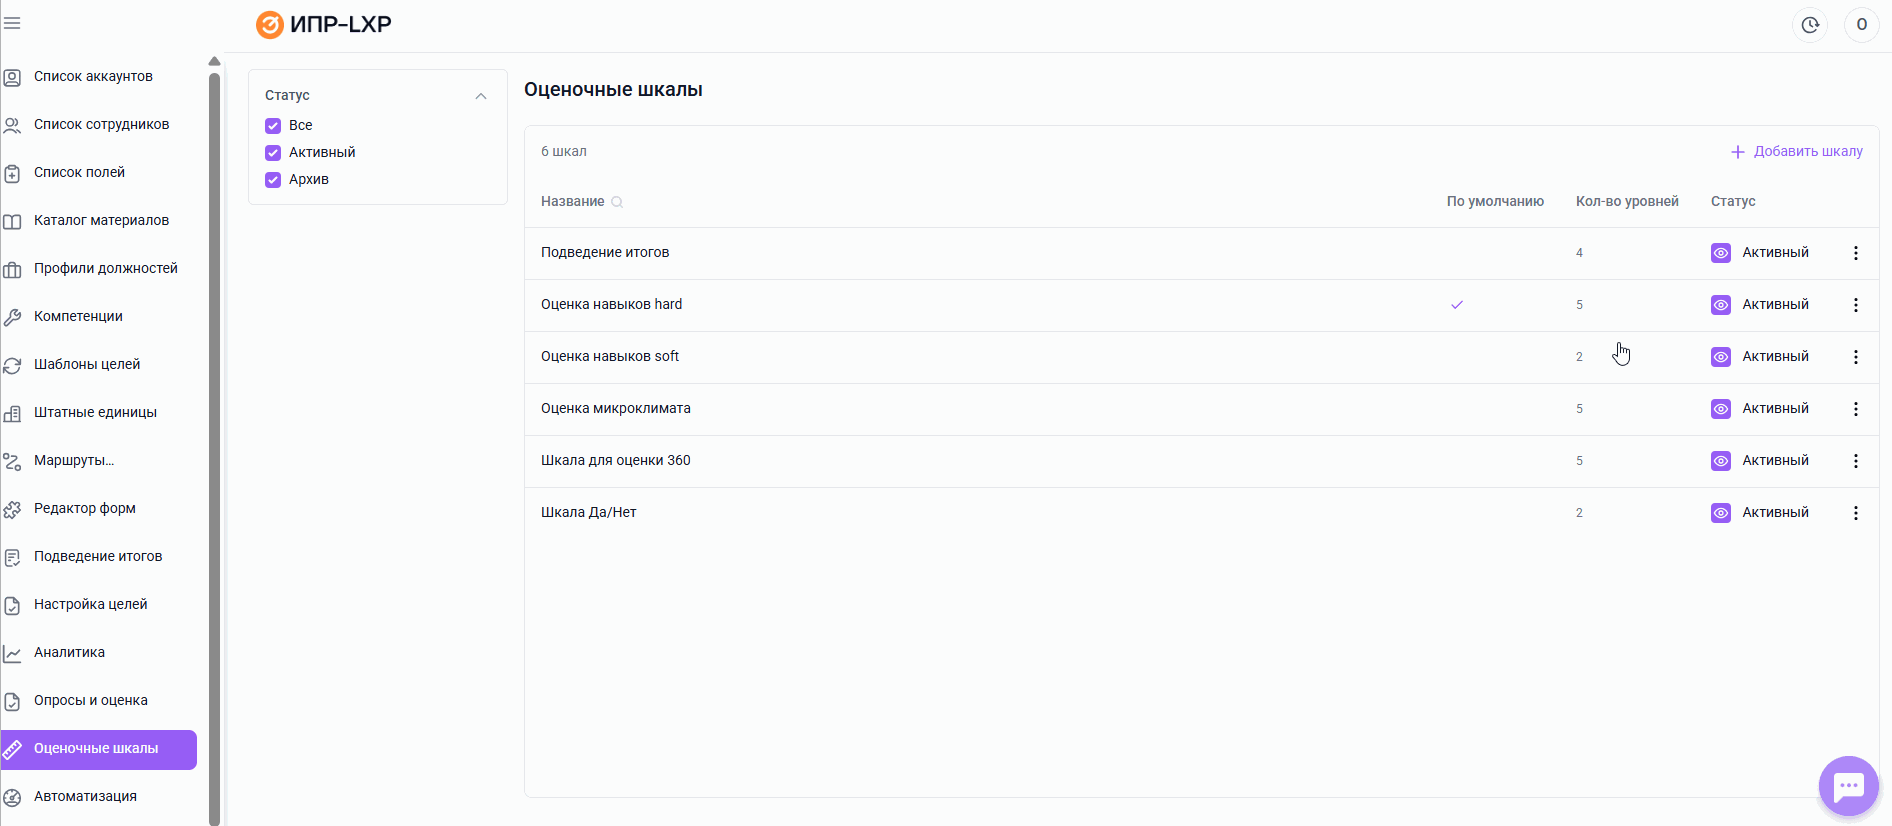This screenshot has height=826, width=1892.
Task: Open actions menu for Оценка навыков soft
Action: tap(1856, 357)
